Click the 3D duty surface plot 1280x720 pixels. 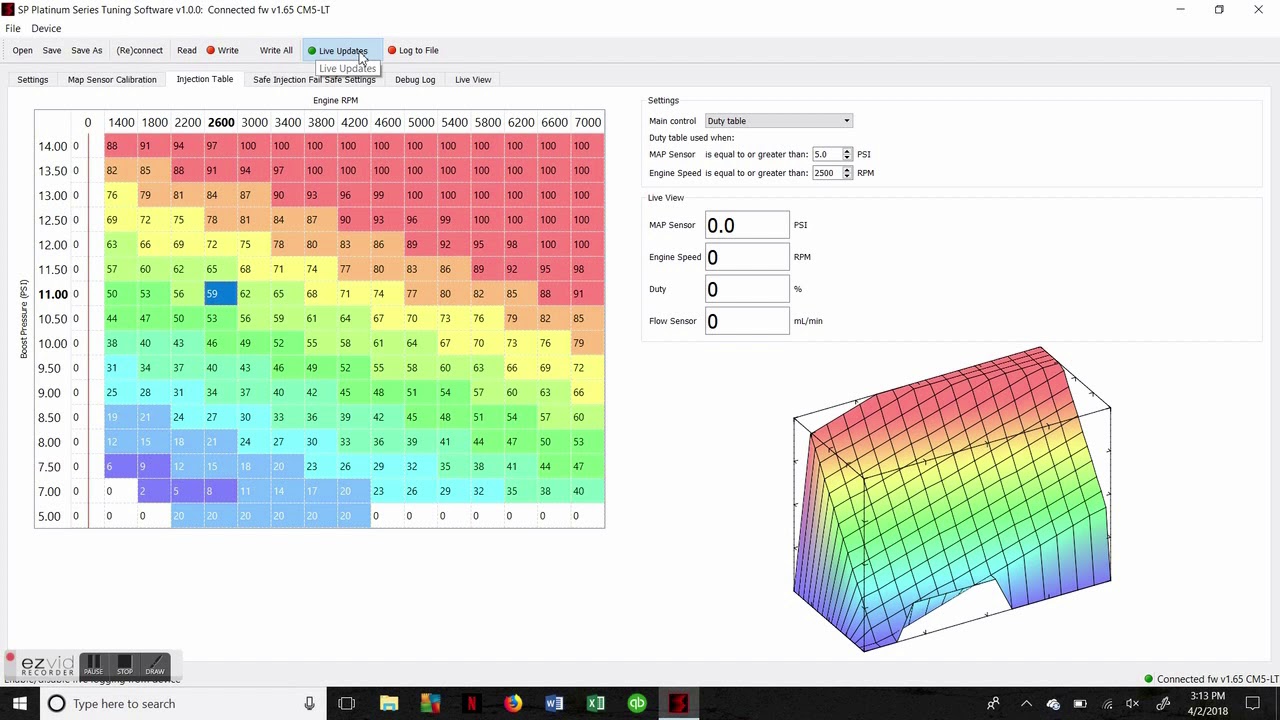pos(951,499)
